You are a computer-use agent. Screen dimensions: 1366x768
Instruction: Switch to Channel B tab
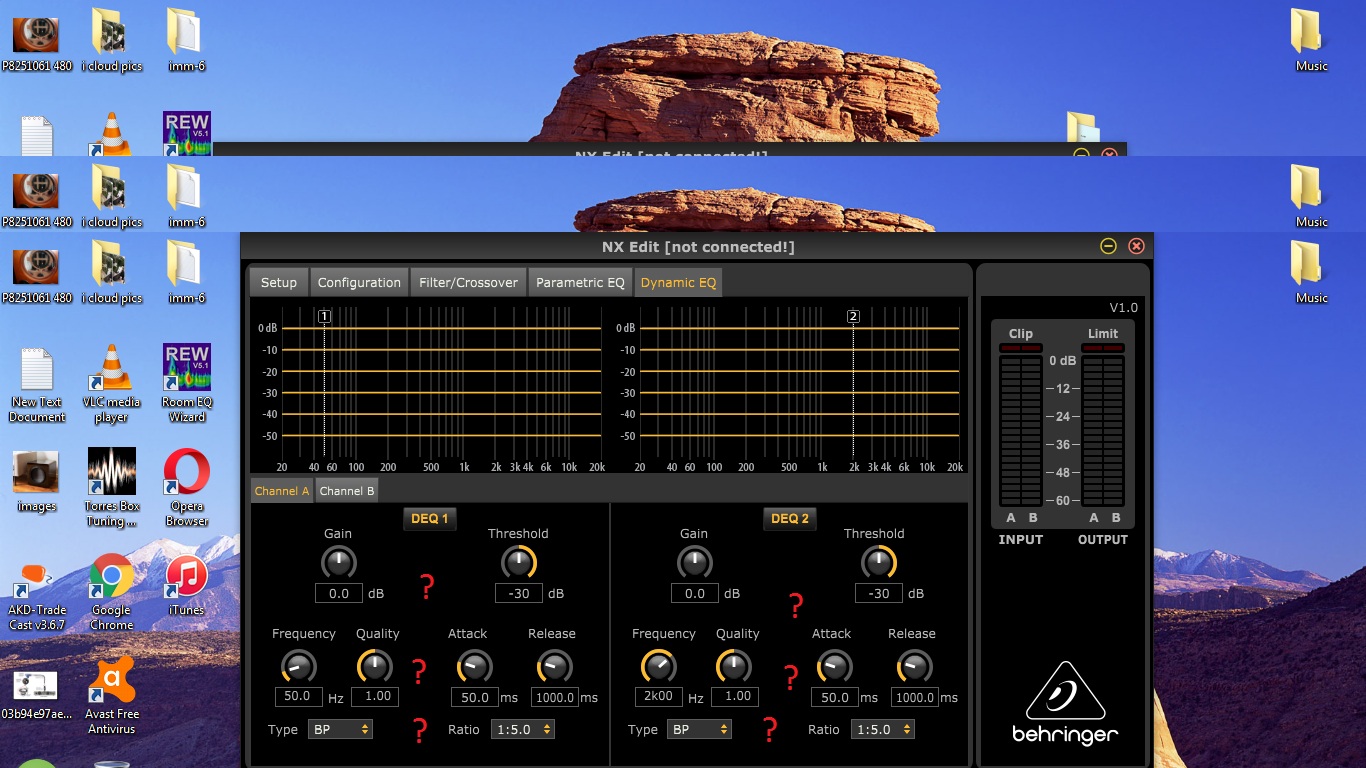[347, 490]
